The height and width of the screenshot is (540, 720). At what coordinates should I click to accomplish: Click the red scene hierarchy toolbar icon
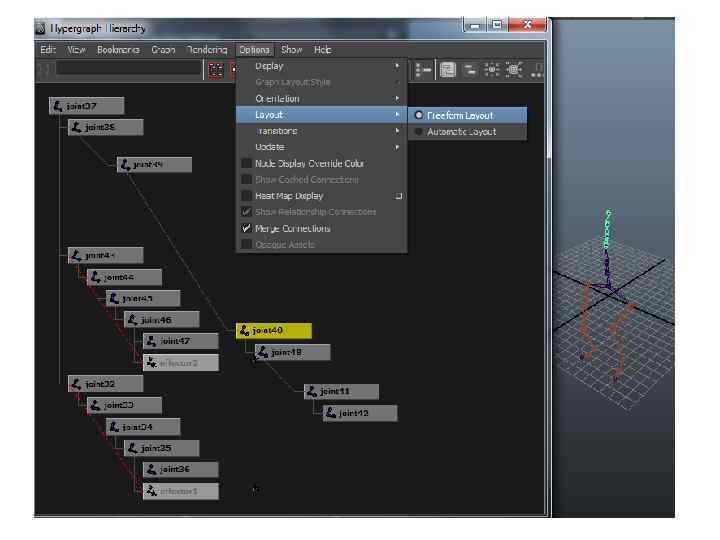point(216,70)
